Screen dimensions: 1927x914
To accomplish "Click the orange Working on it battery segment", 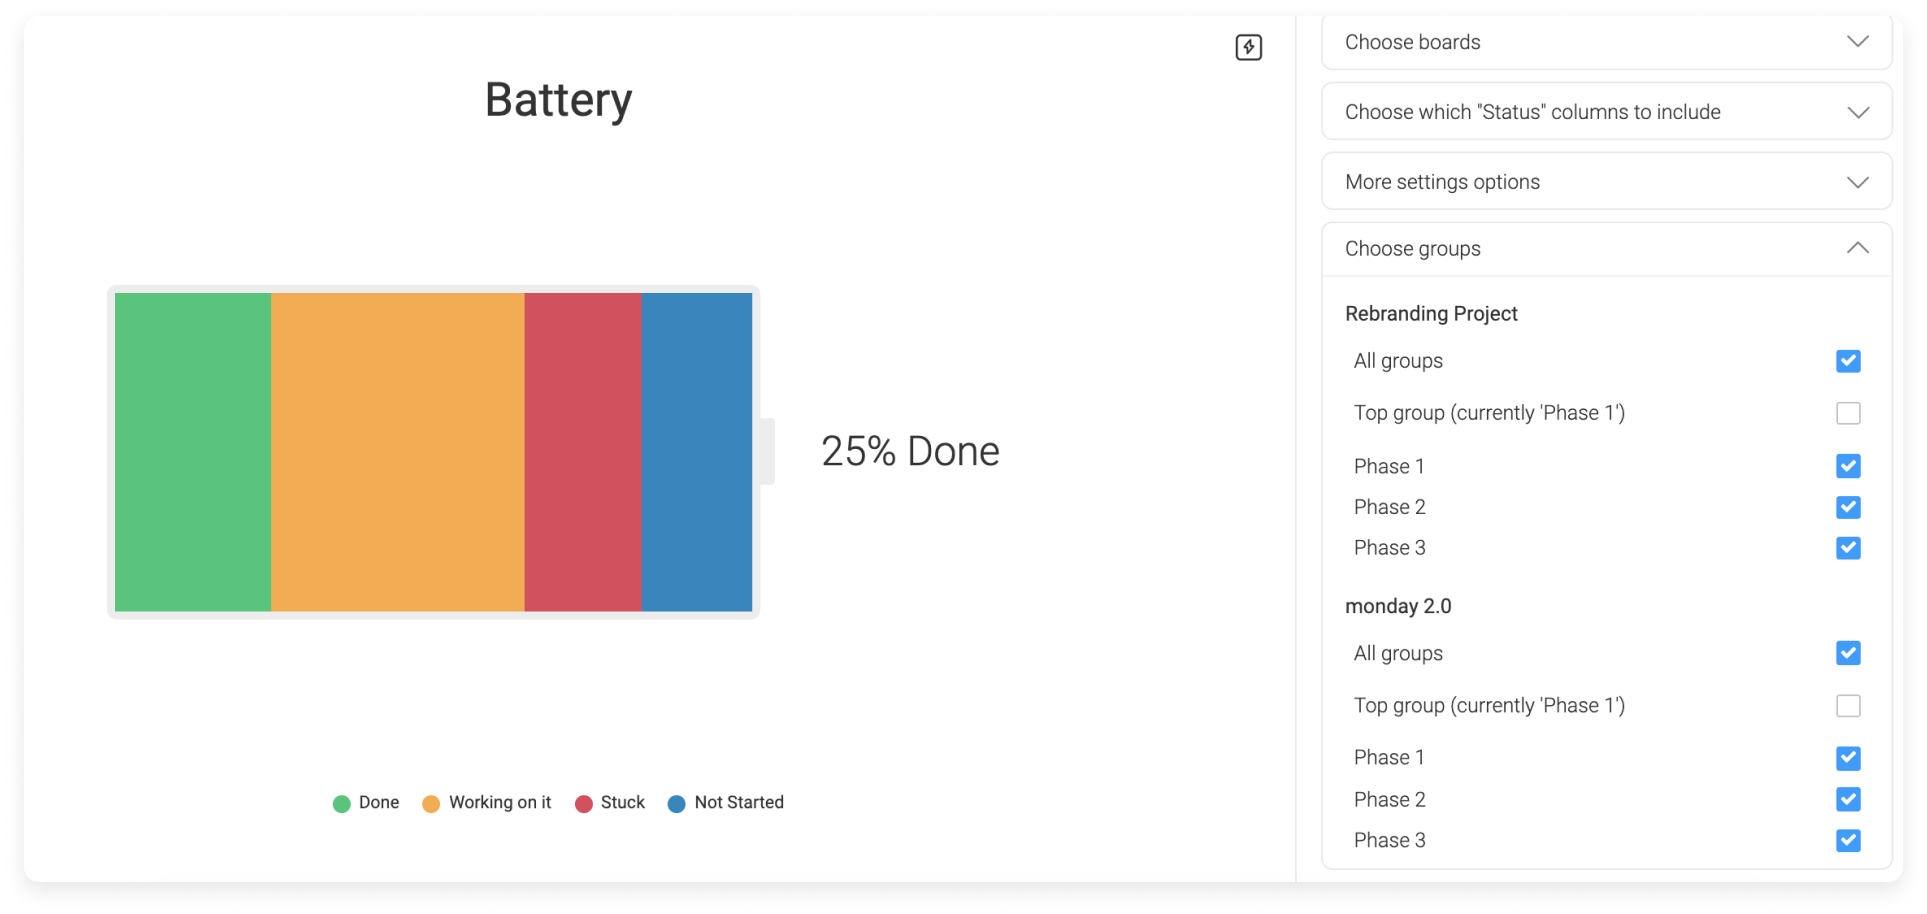I will point(398,452).
